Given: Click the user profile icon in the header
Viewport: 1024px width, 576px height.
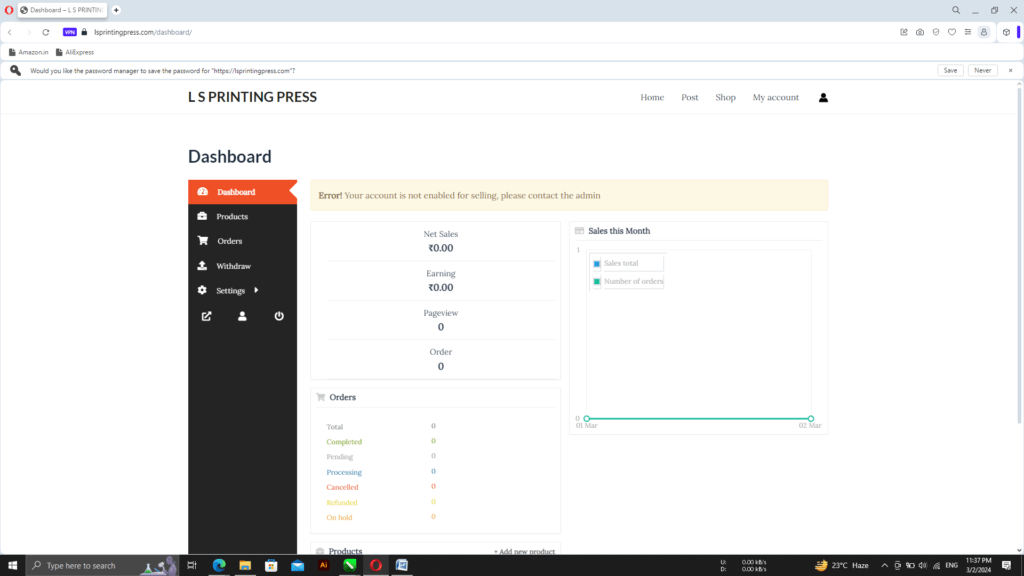Looking at the screenshot, I should pos(823,97).
